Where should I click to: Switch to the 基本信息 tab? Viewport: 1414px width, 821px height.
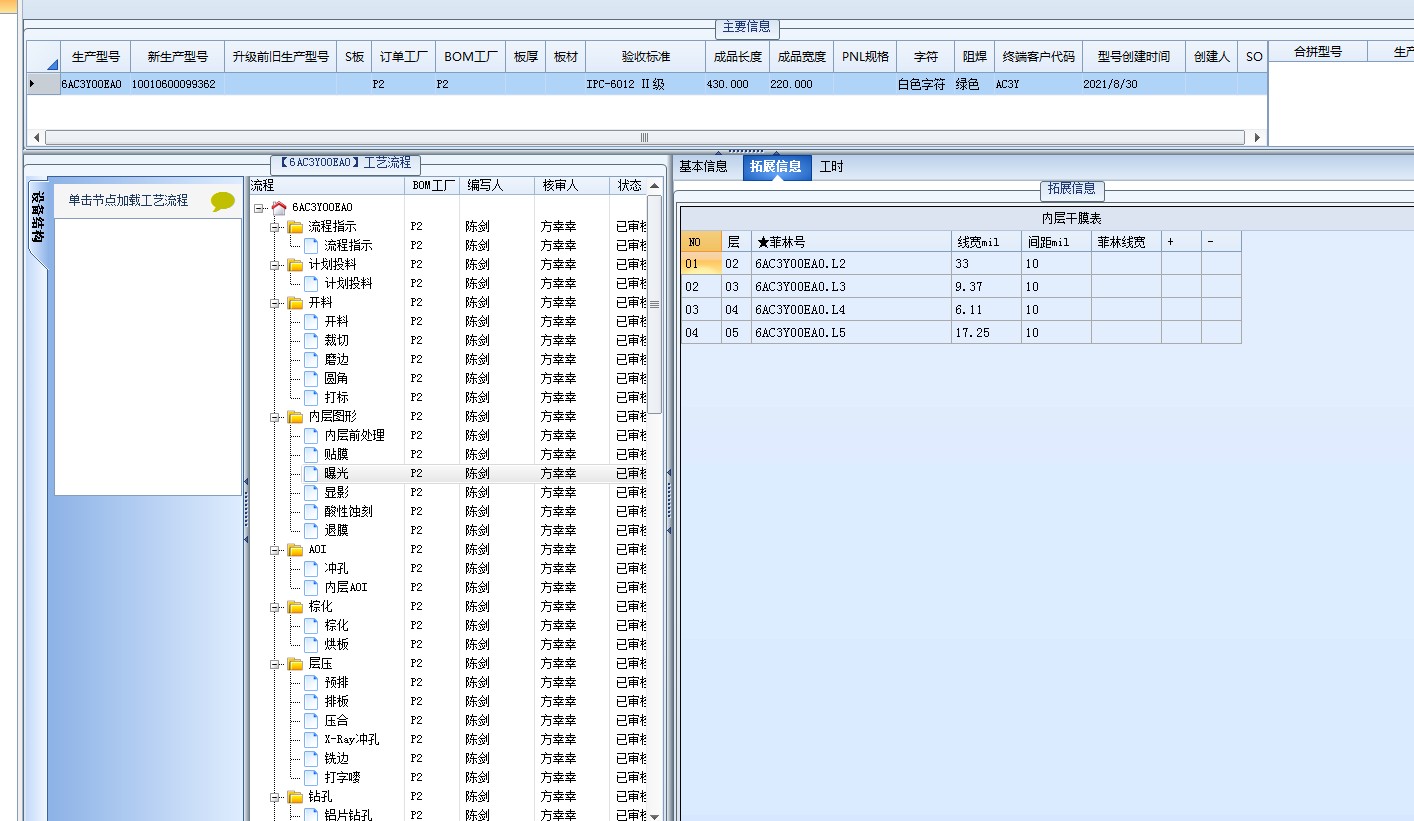[704, 166]
